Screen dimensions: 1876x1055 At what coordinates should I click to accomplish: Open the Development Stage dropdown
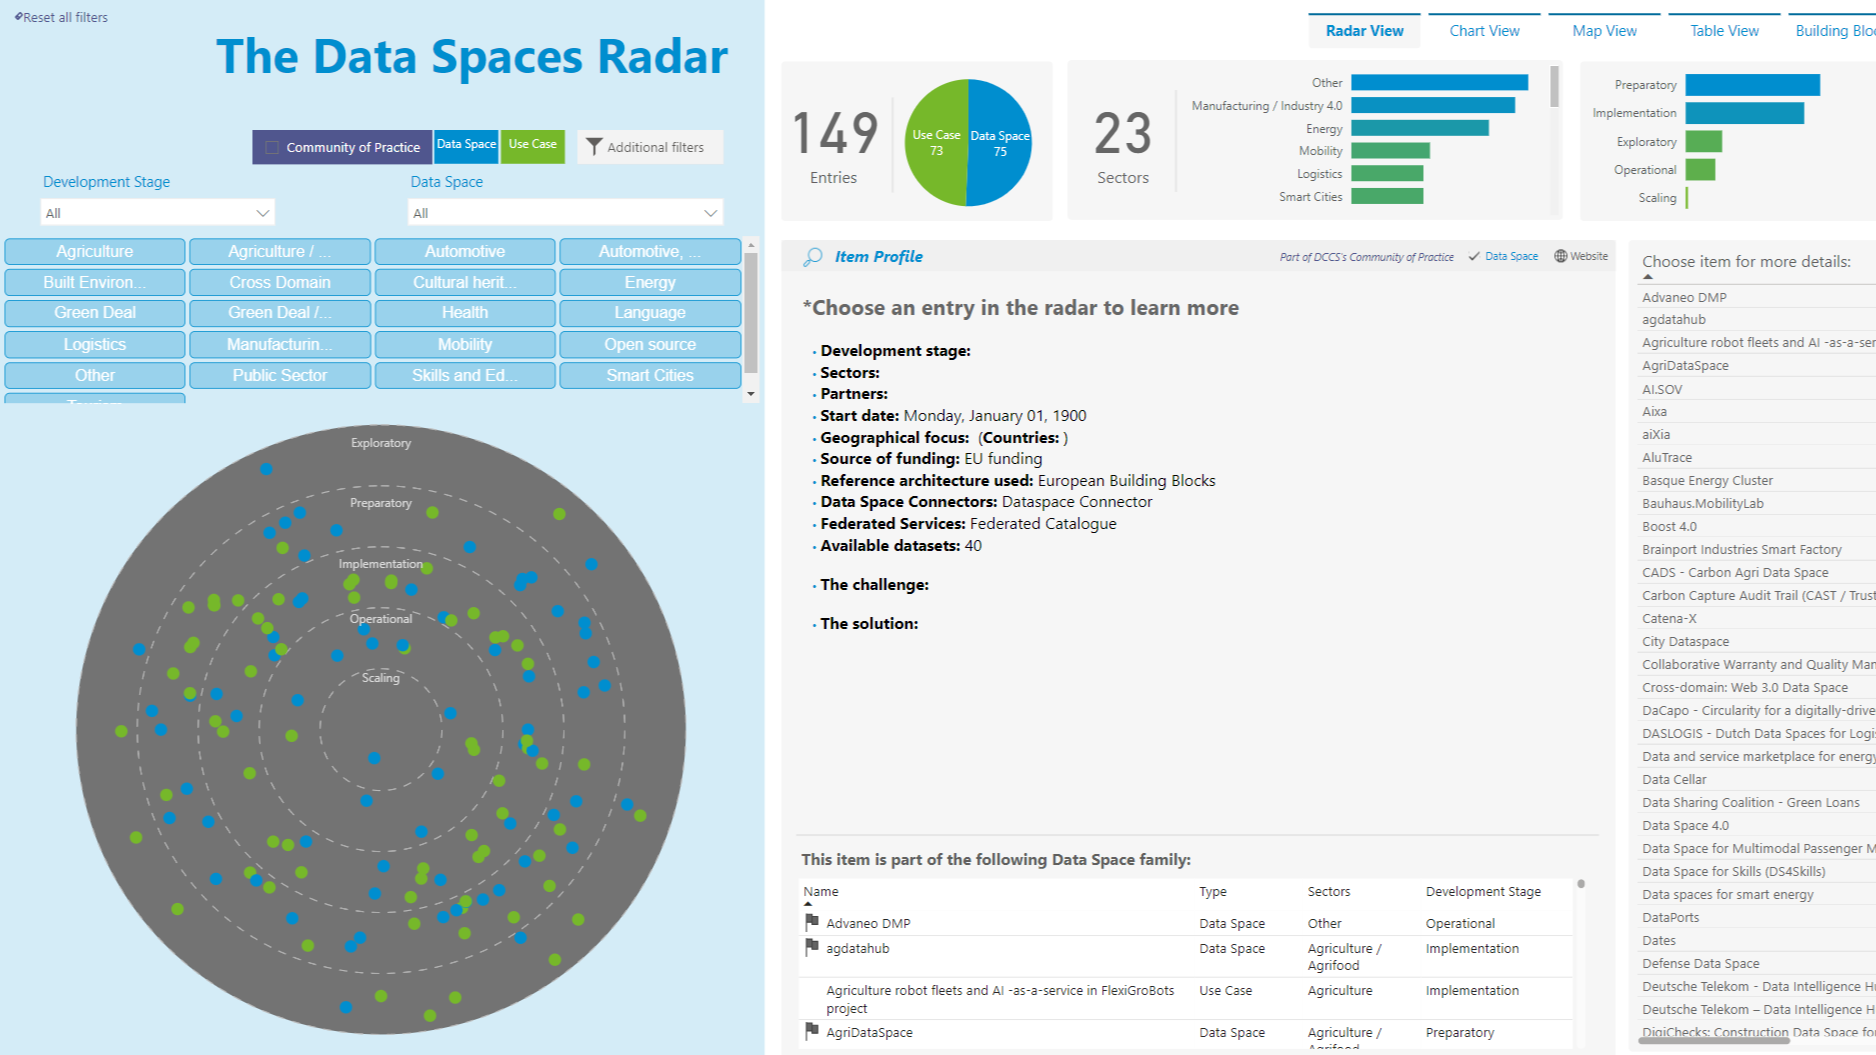pyautogui.click(x=156, y=212)
